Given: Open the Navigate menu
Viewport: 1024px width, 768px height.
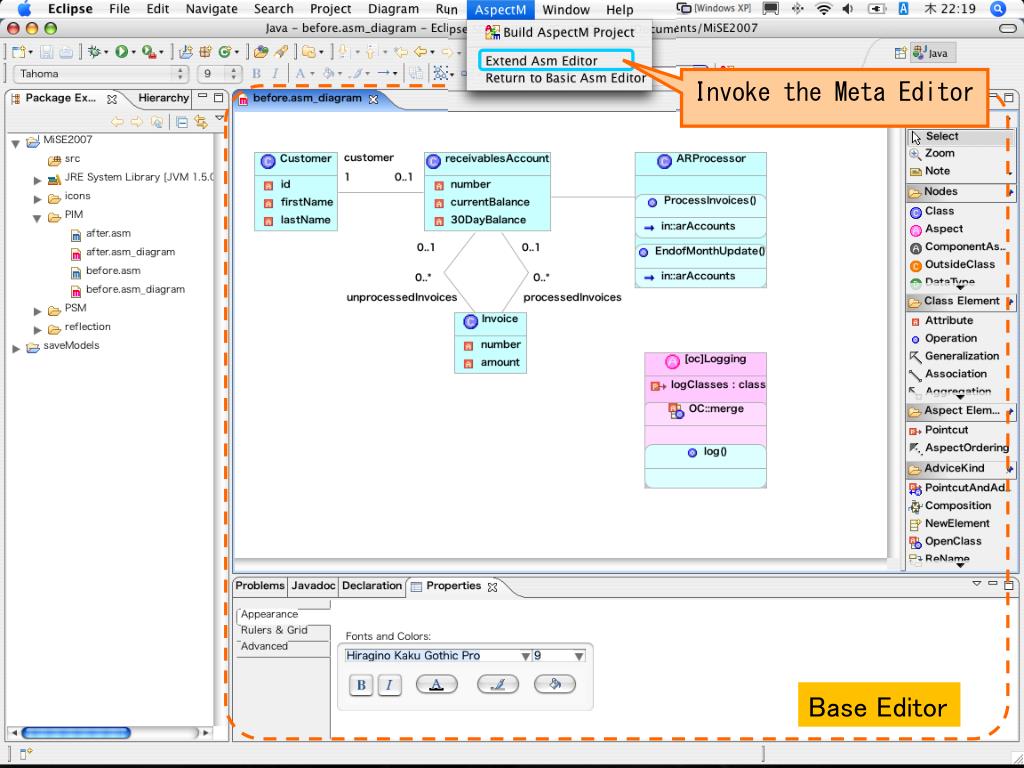Looking at the screenshot, I should click(212, 9).
